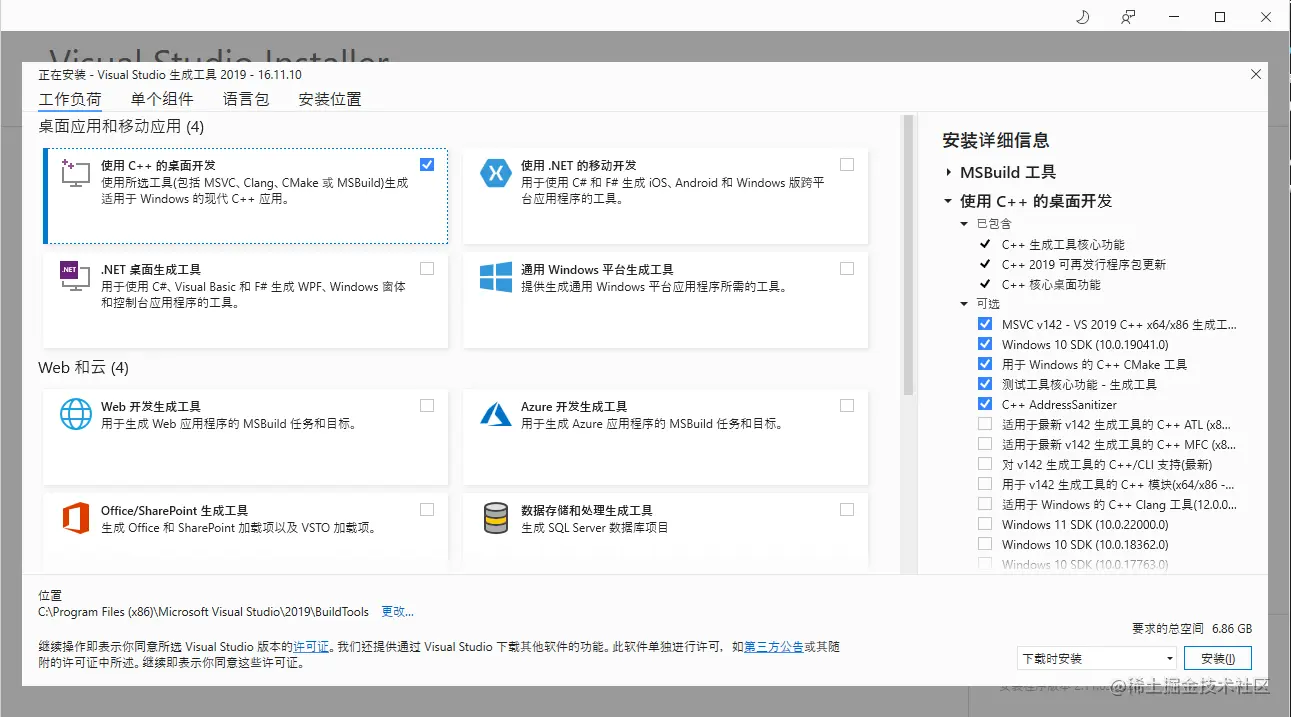Check C++ MFC for v142 option
1291x717 pixels.
pyautogui.click(x=985, y=444)
